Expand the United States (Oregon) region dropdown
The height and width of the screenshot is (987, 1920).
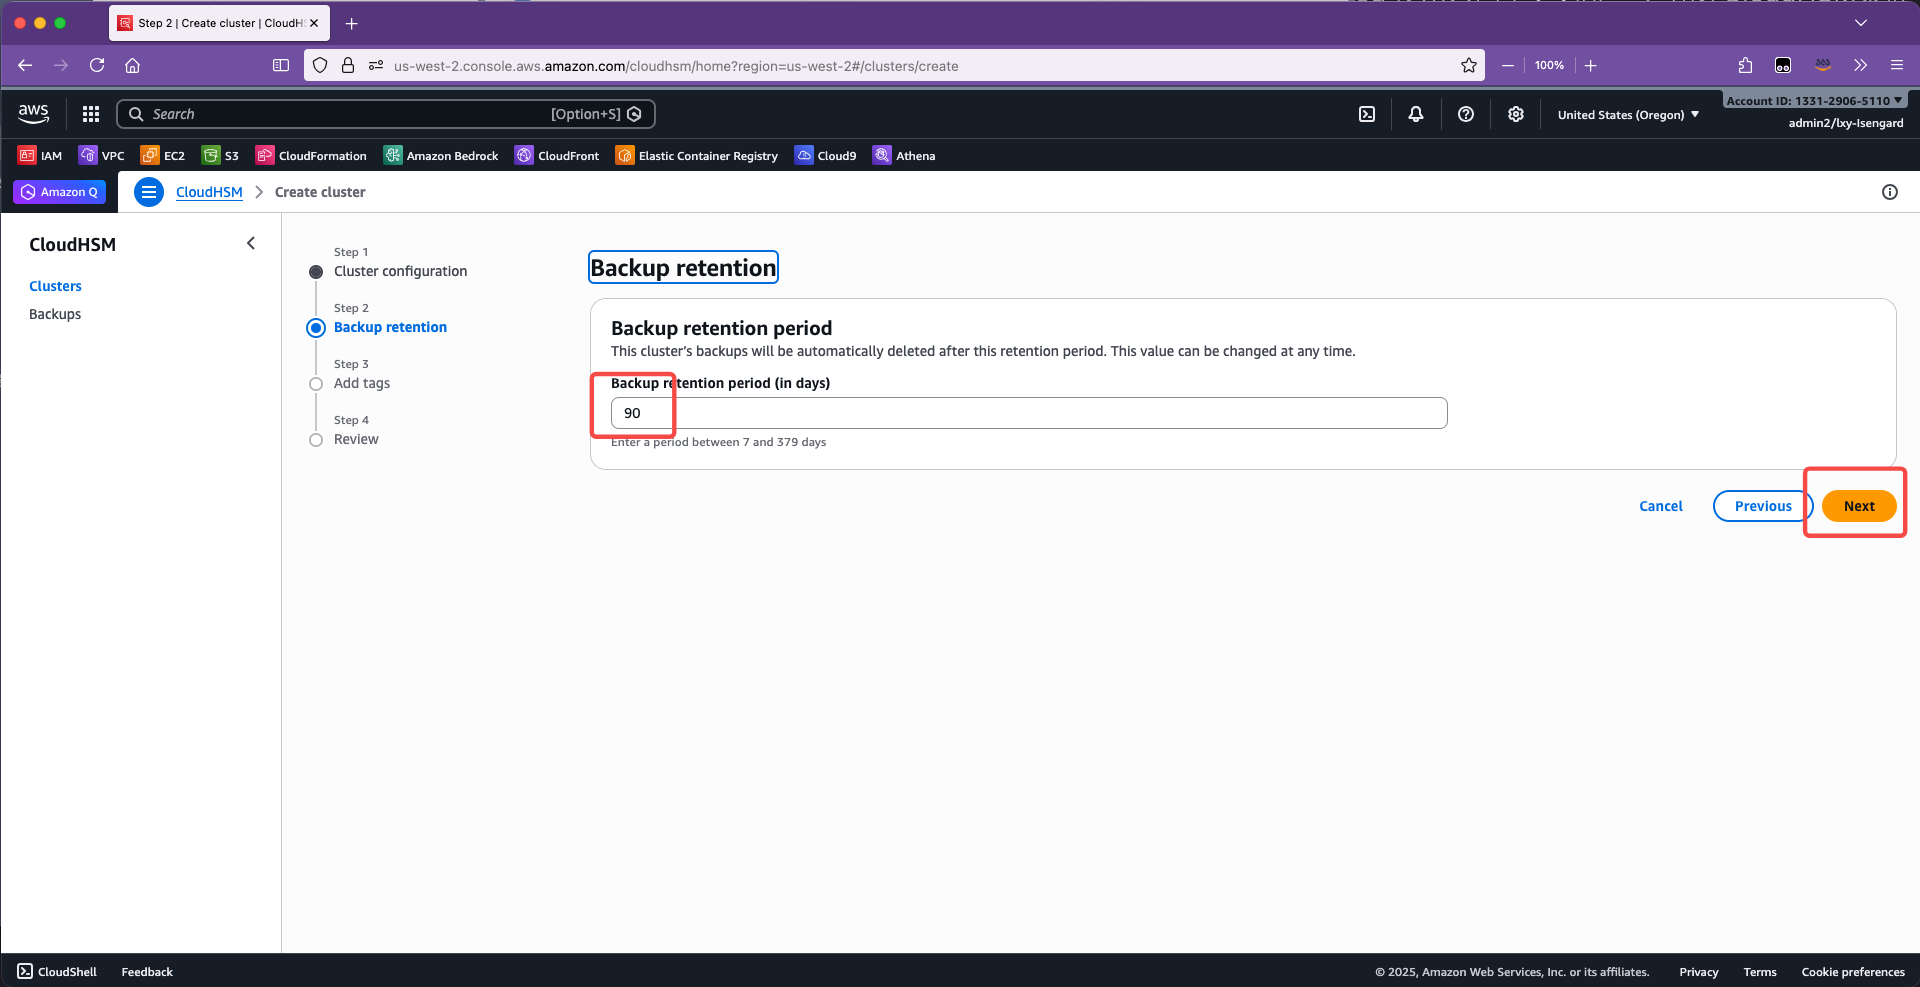(x=1628, y=115)
